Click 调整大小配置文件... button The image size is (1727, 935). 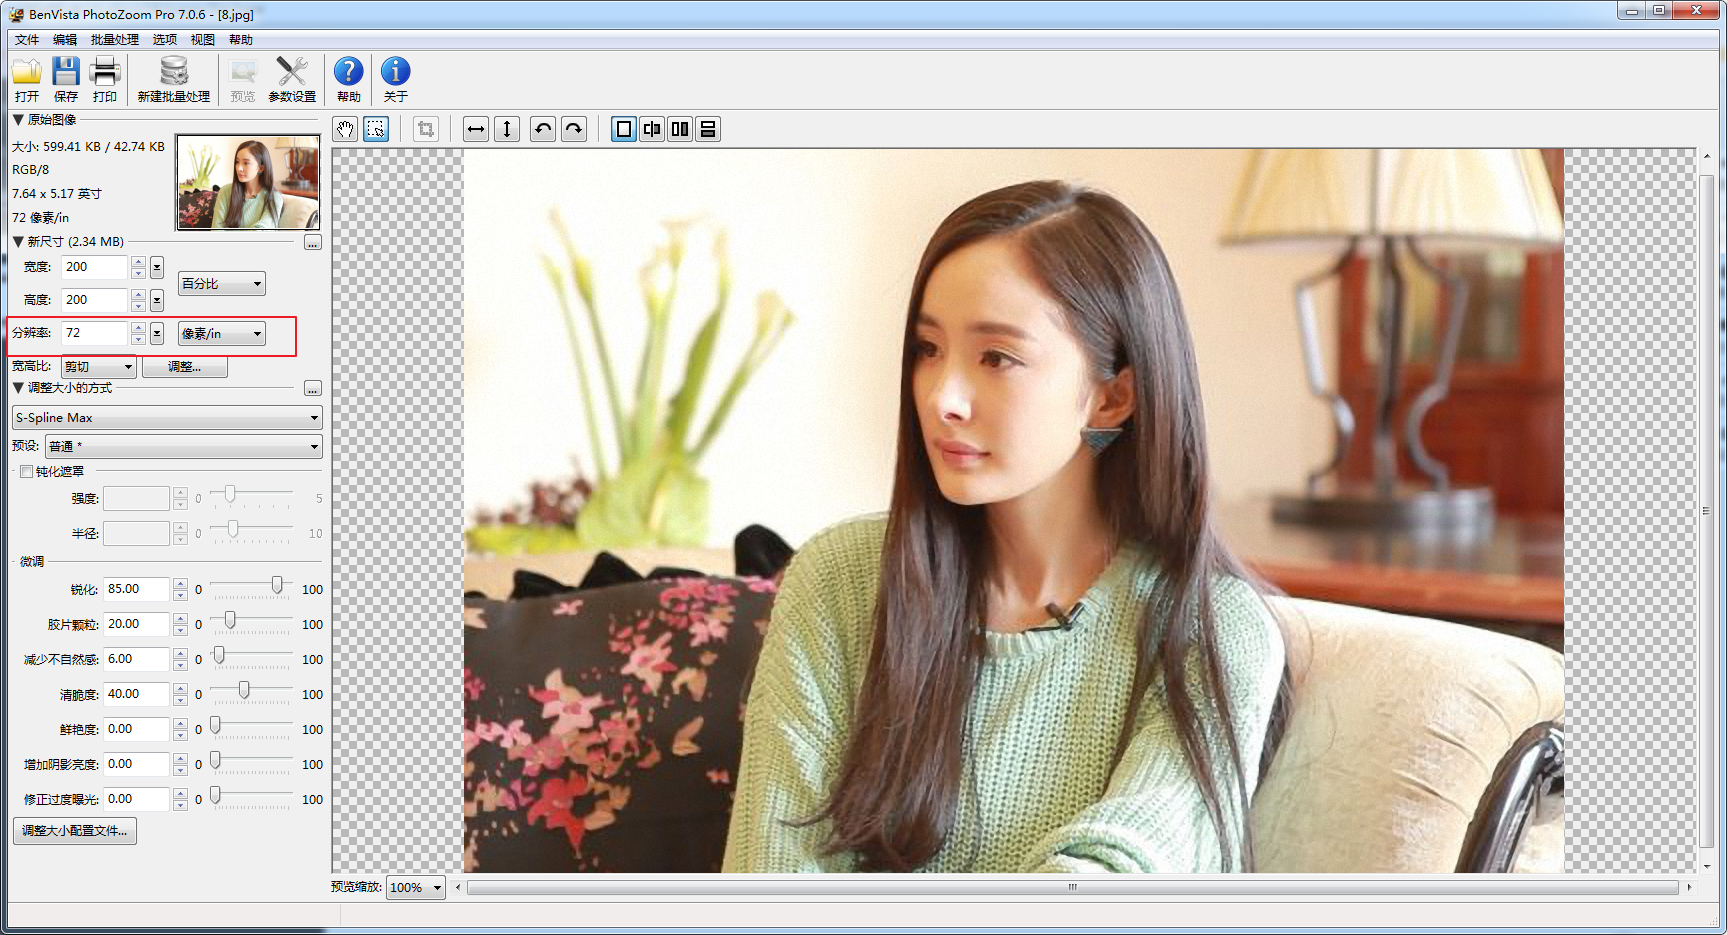[x=75, y=830]
